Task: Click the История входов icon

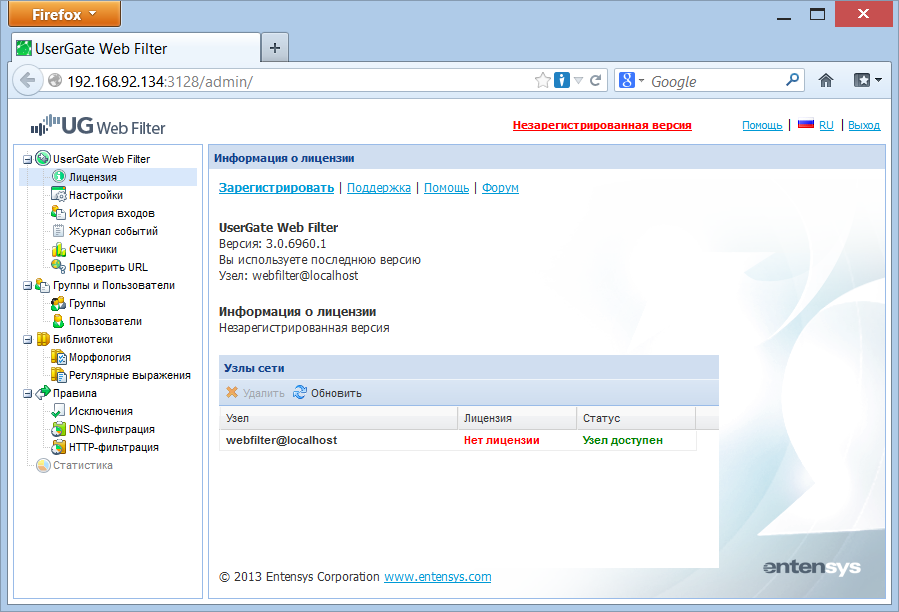Action: coord(58,213)
